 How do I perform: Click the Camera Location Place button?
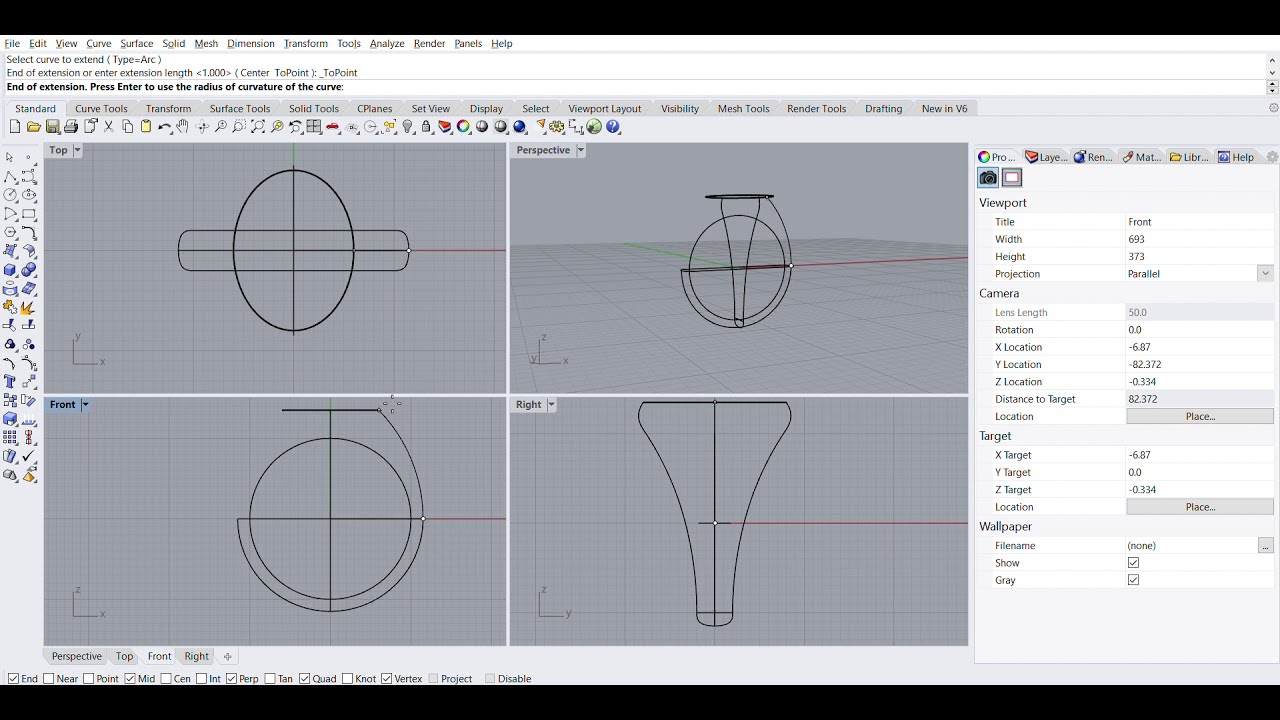pos(1200,416)
